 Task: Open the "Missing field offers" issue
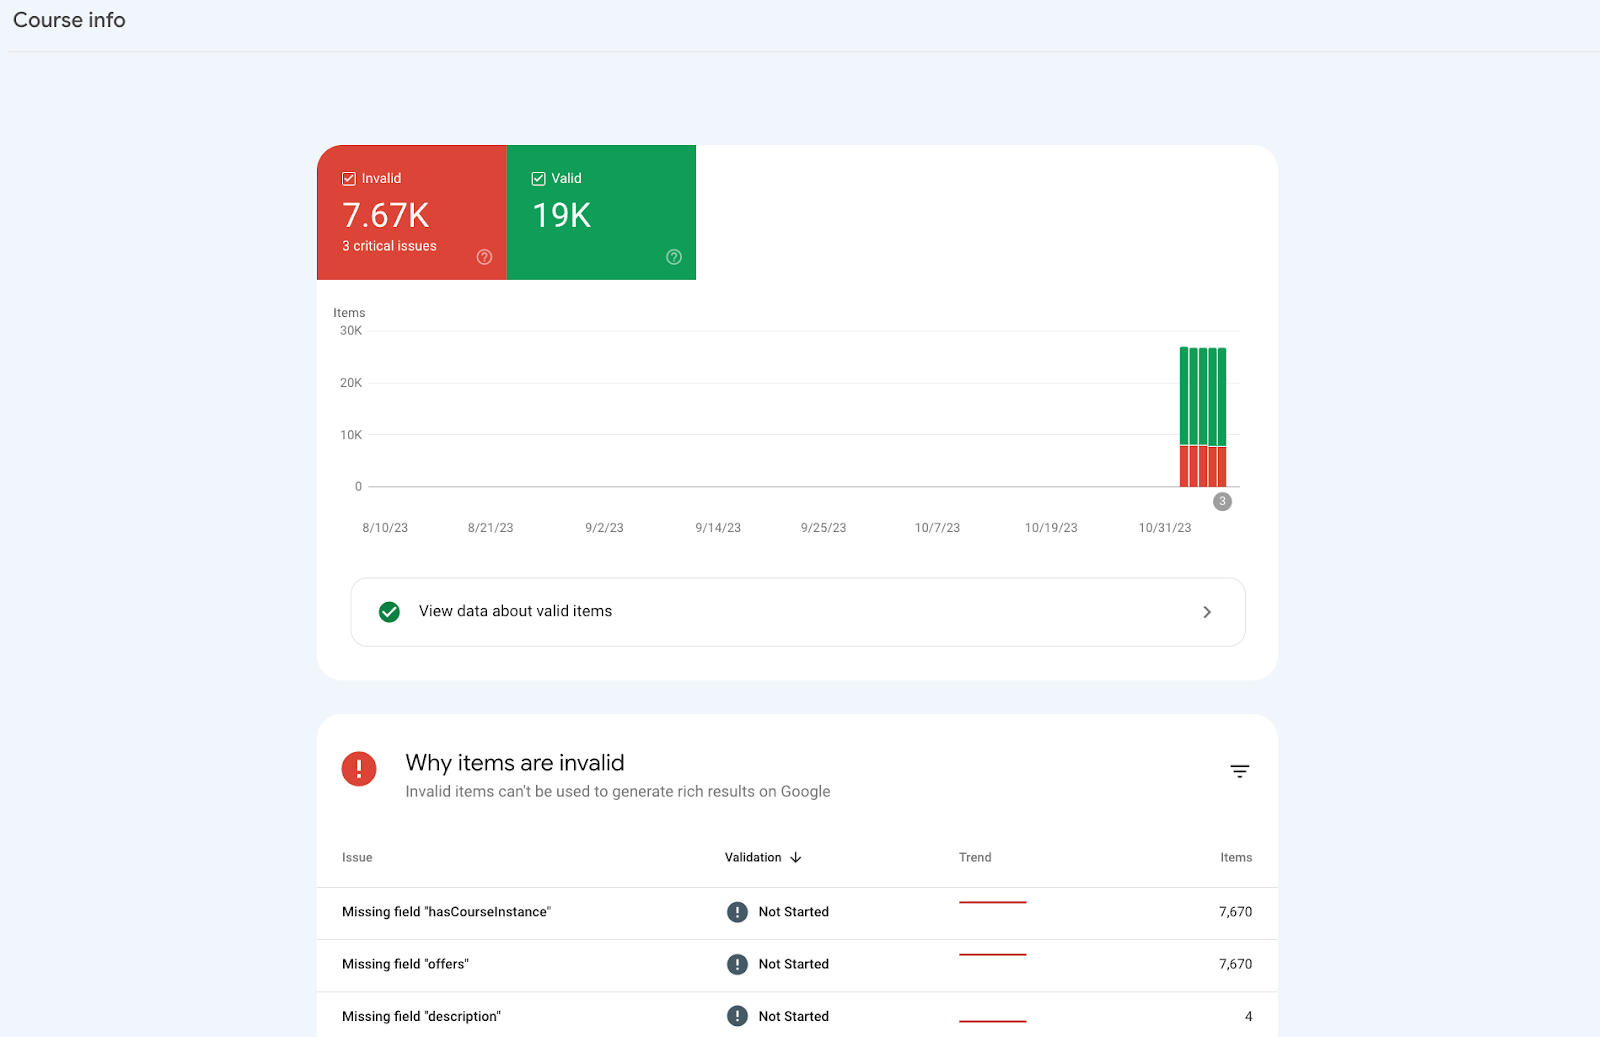point(405,964)
